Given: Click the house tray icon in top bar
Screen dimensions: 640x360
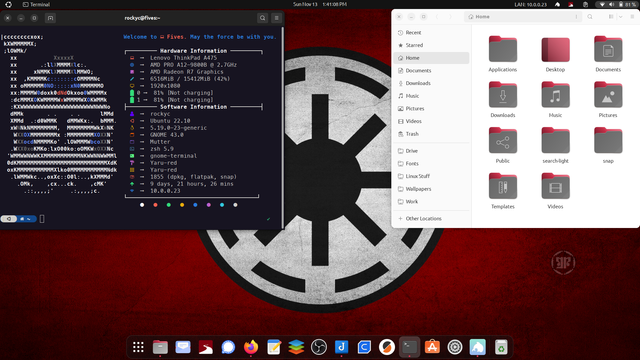Looking at the screenshot, I should pyautogui.click(x=557, y=4).
